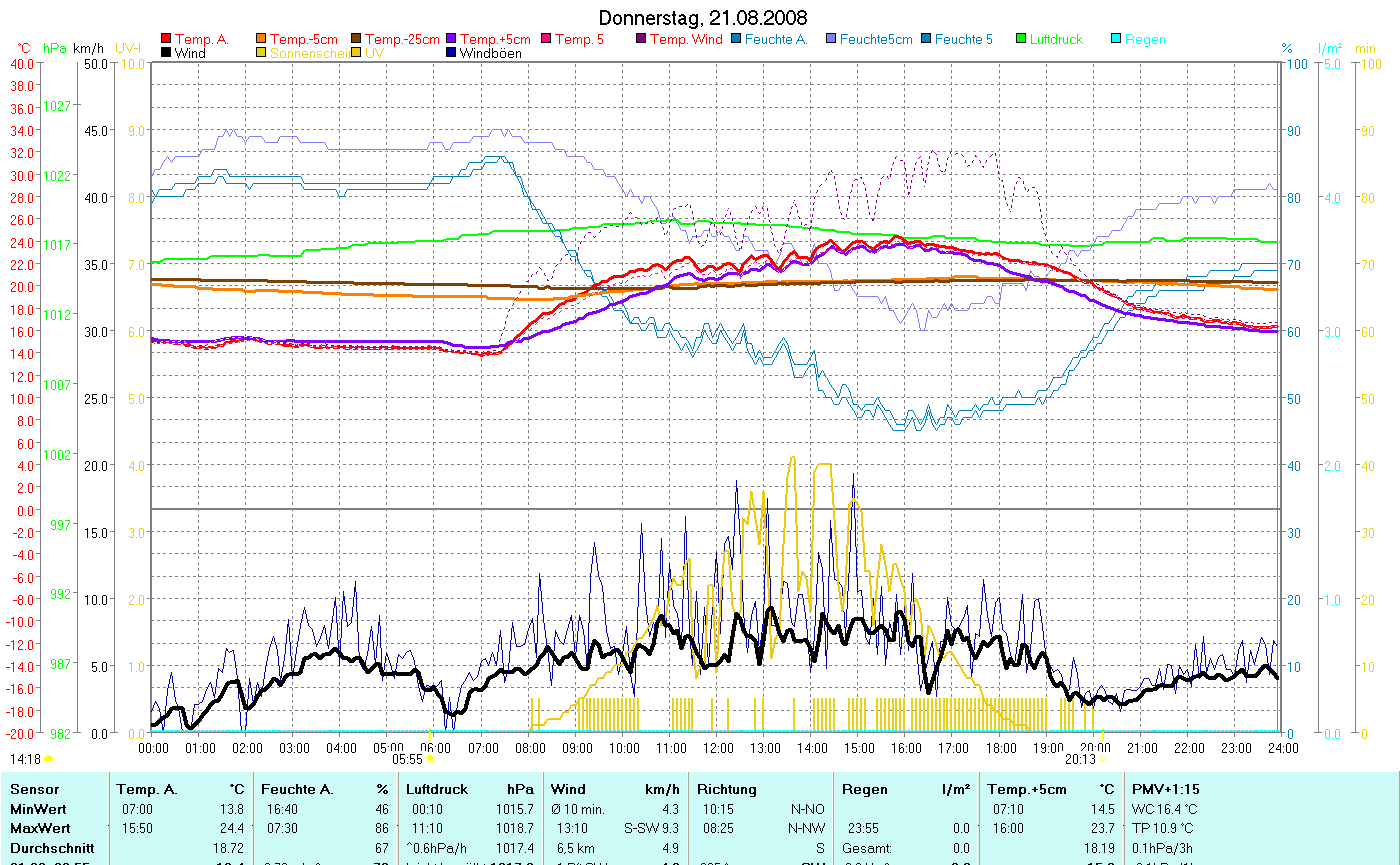
Task: Click the sunset sun icon at 20:13
Action: [1102, 759]
